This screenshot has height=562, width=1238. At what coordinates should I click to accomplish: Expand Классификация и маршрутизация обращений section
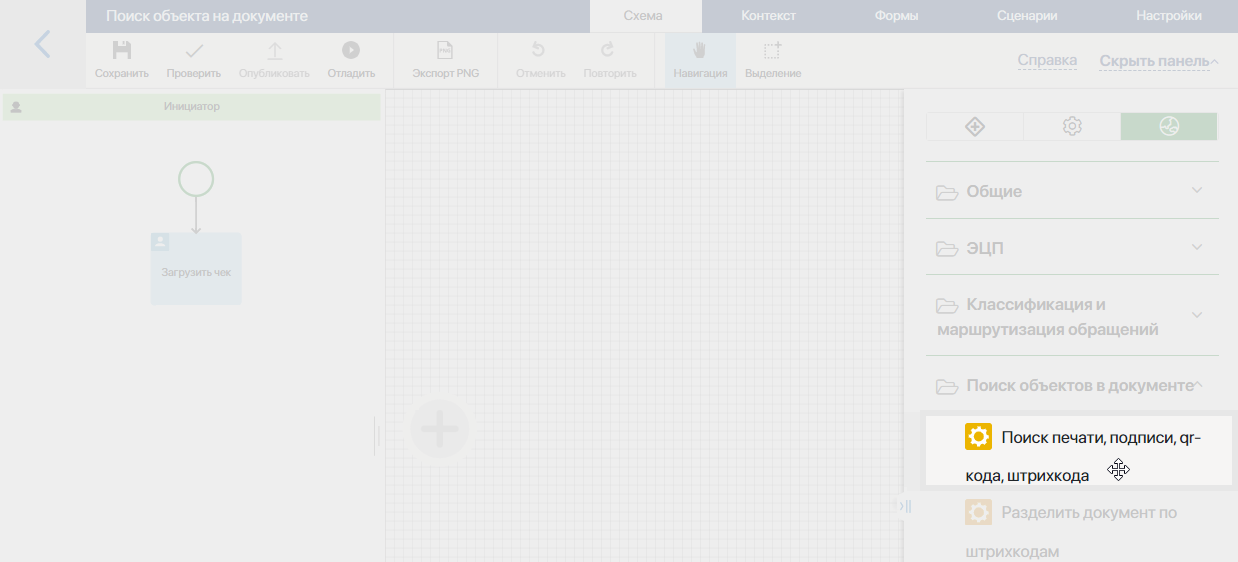[x=1071, y=317]
